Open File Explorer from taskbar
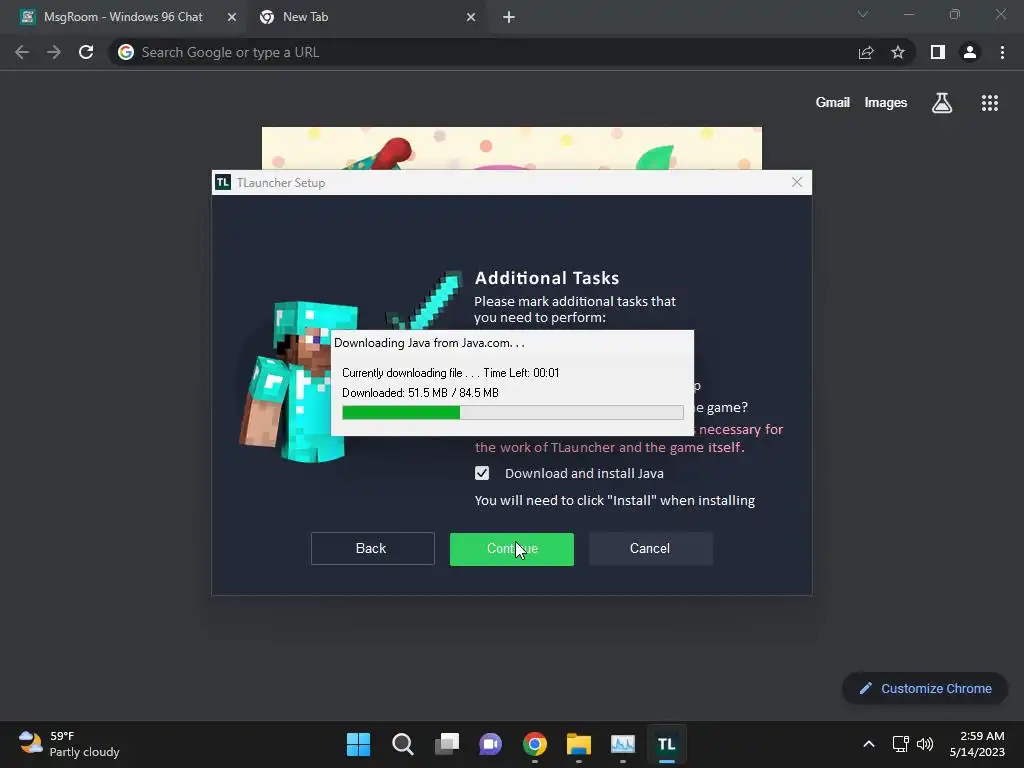1024x768 pixels. pos(579,744)
